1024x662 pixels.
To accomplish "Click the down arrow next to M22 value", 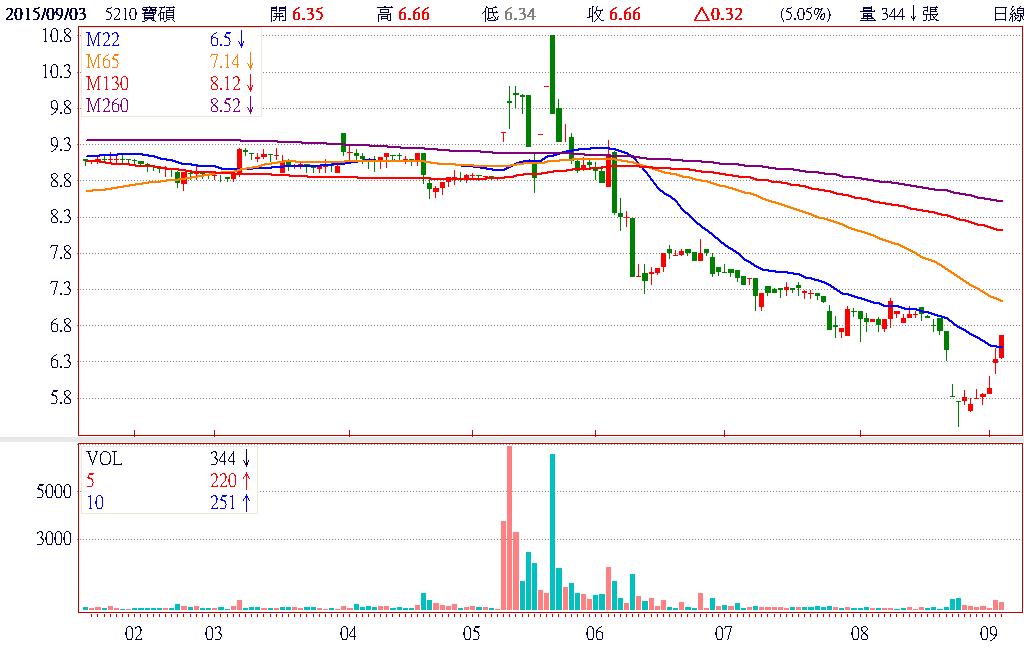I will 241,40.
